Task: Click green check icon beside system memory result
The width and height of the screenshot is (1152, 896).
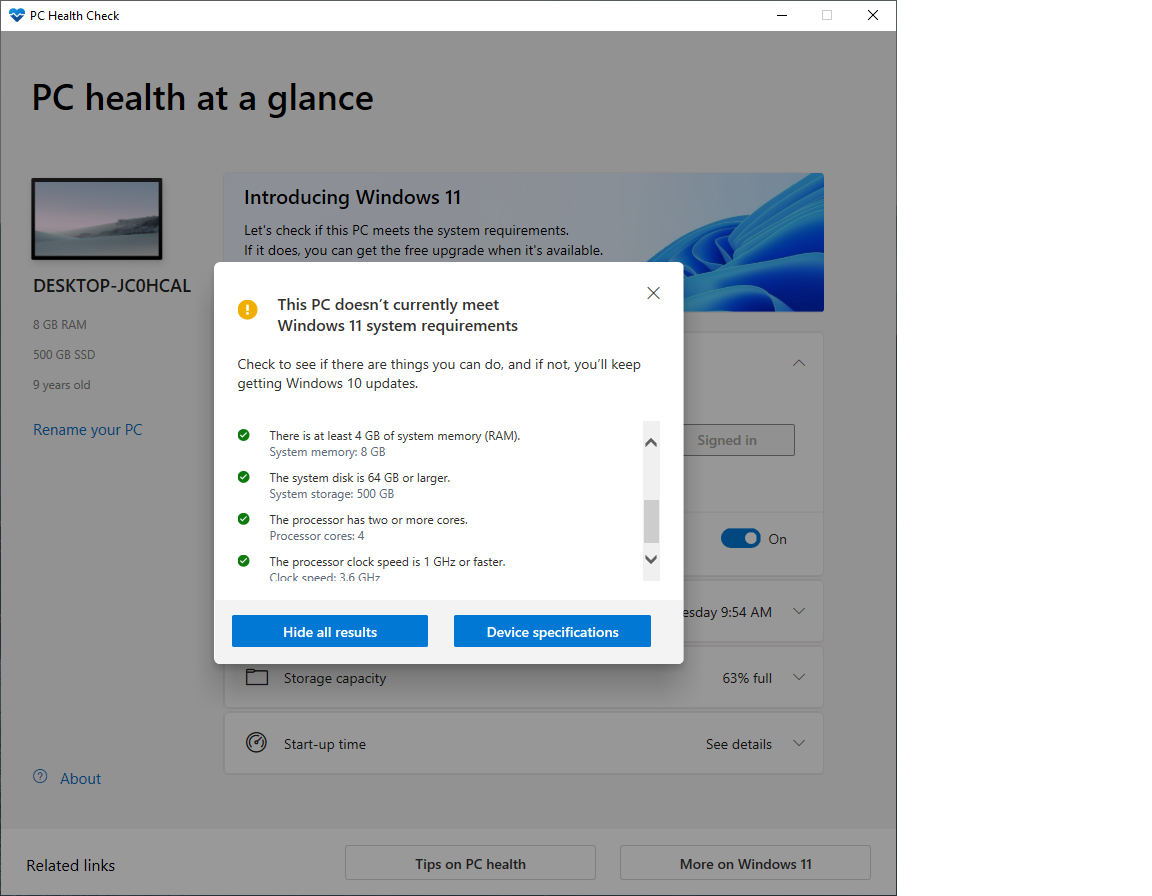Action: coord(244,435)
